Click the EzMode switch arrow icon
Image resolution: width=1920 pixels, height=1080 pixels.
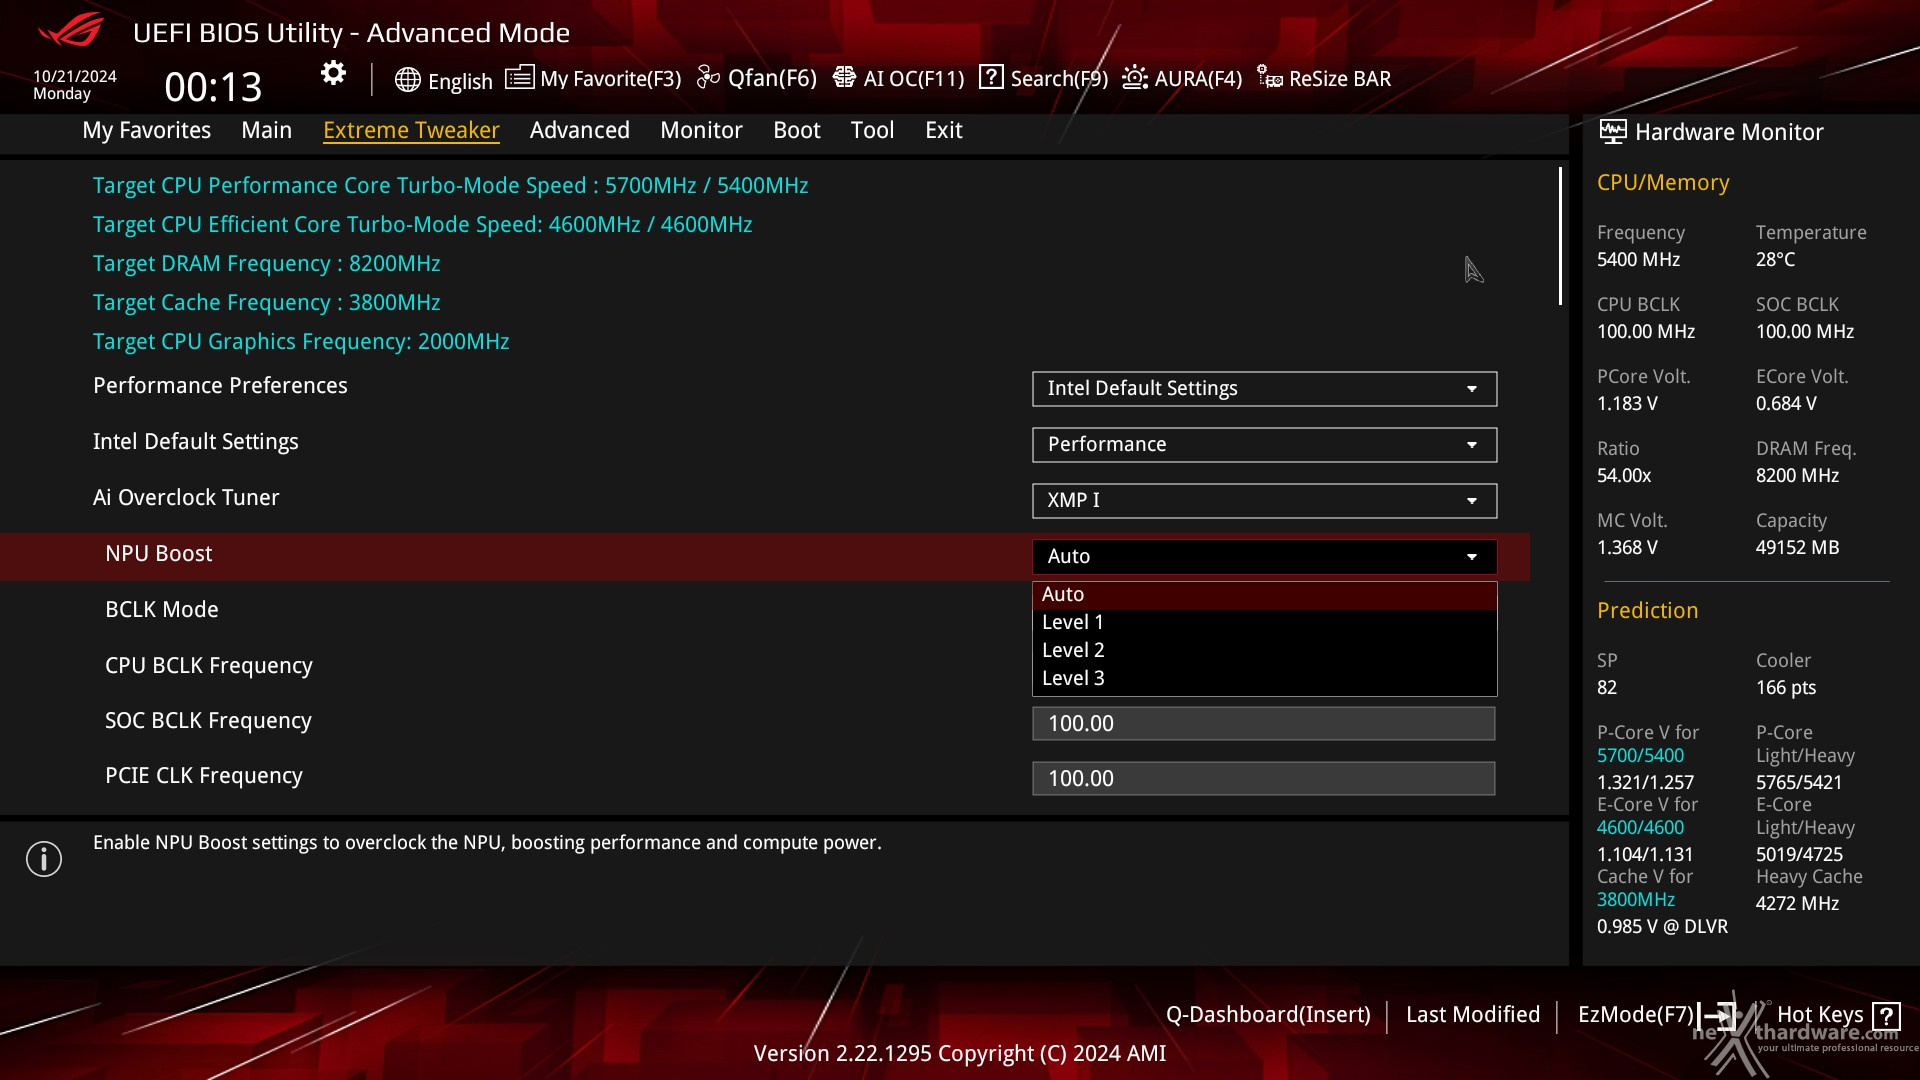click(1718, 1016)
